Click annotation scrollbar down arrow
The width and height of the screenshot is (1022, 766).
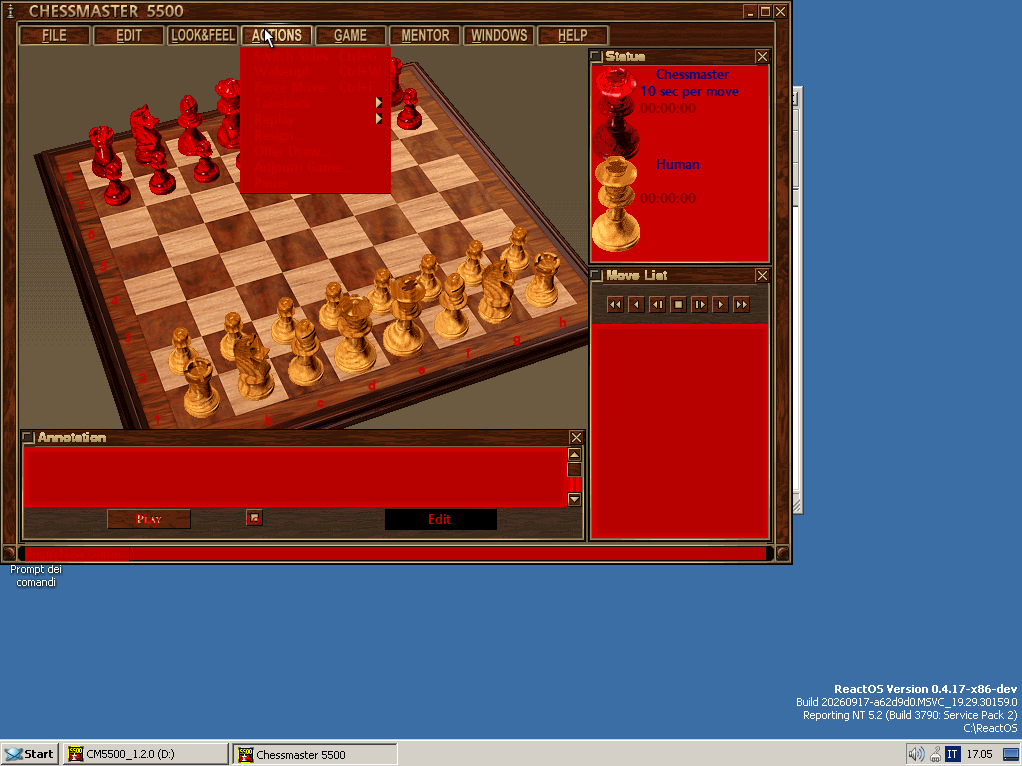click(574, 499)
